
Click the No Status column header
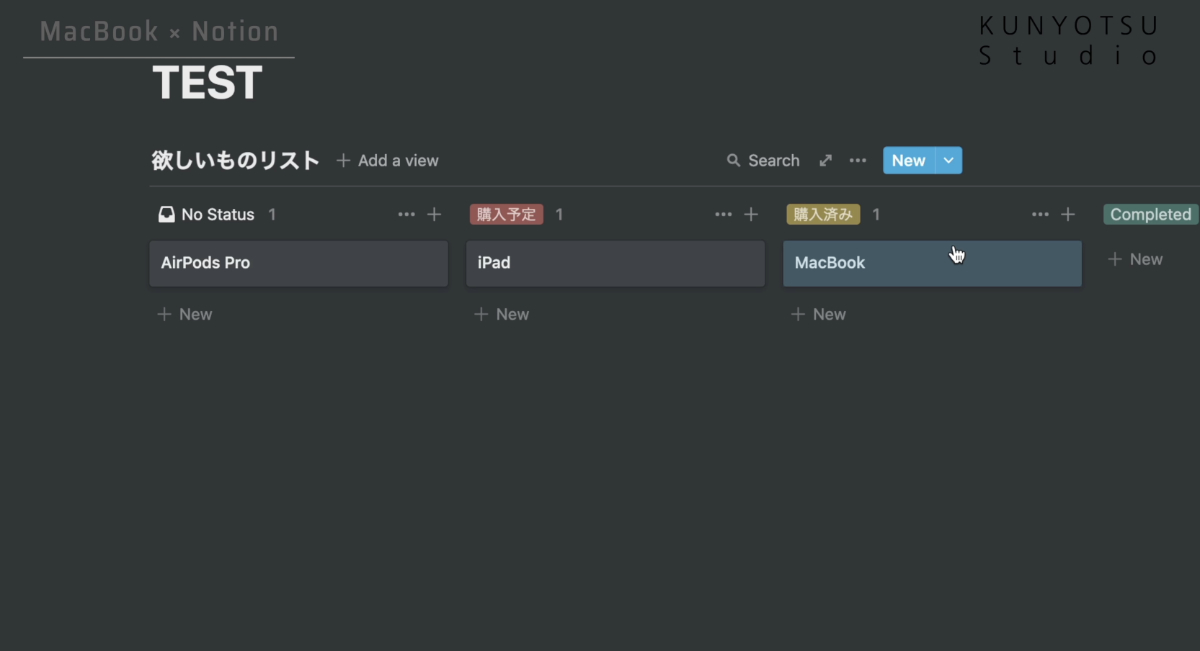point(207,214)
